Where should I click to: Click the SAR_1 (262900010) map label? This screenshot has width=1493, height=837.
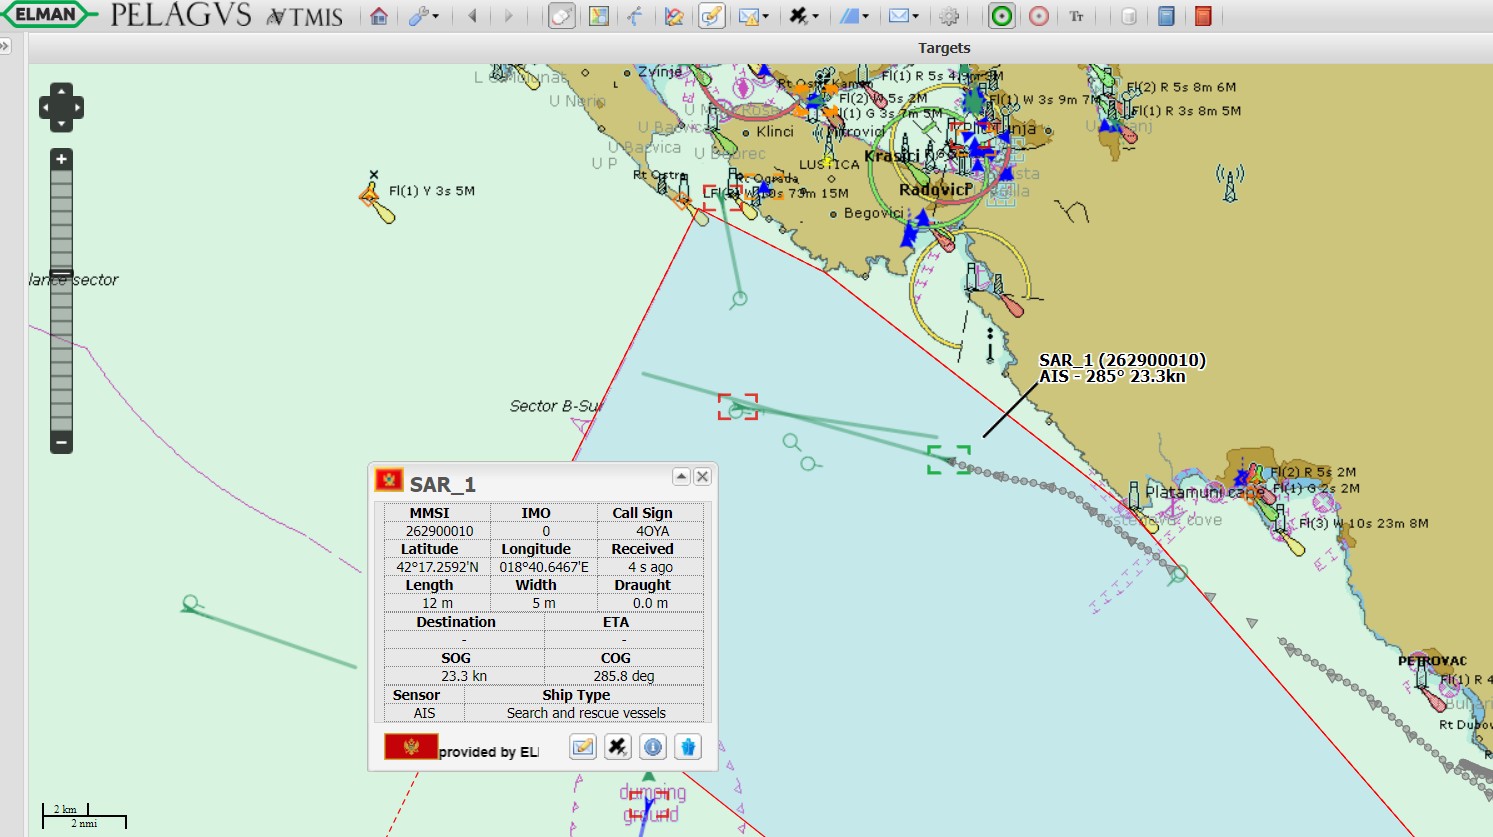point(1122,360)
